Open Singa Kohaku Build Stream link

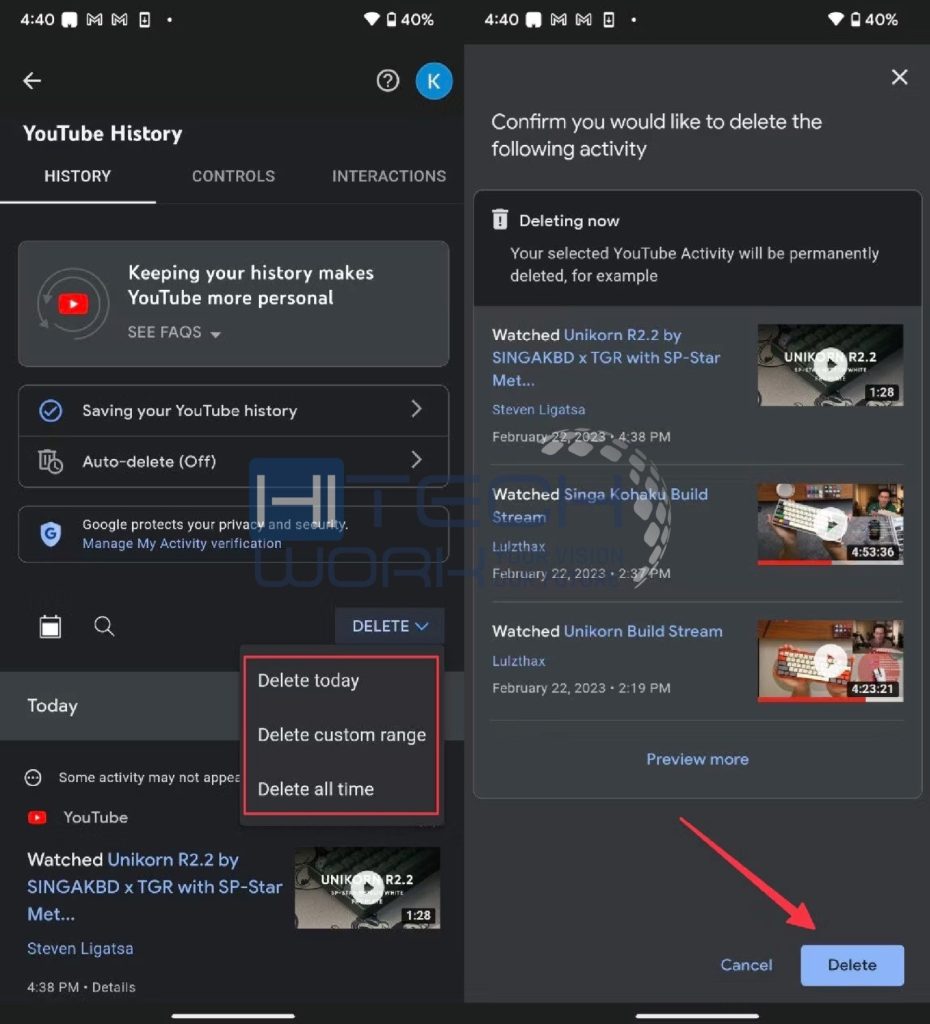pyautogui.click(x=600, y=505)
